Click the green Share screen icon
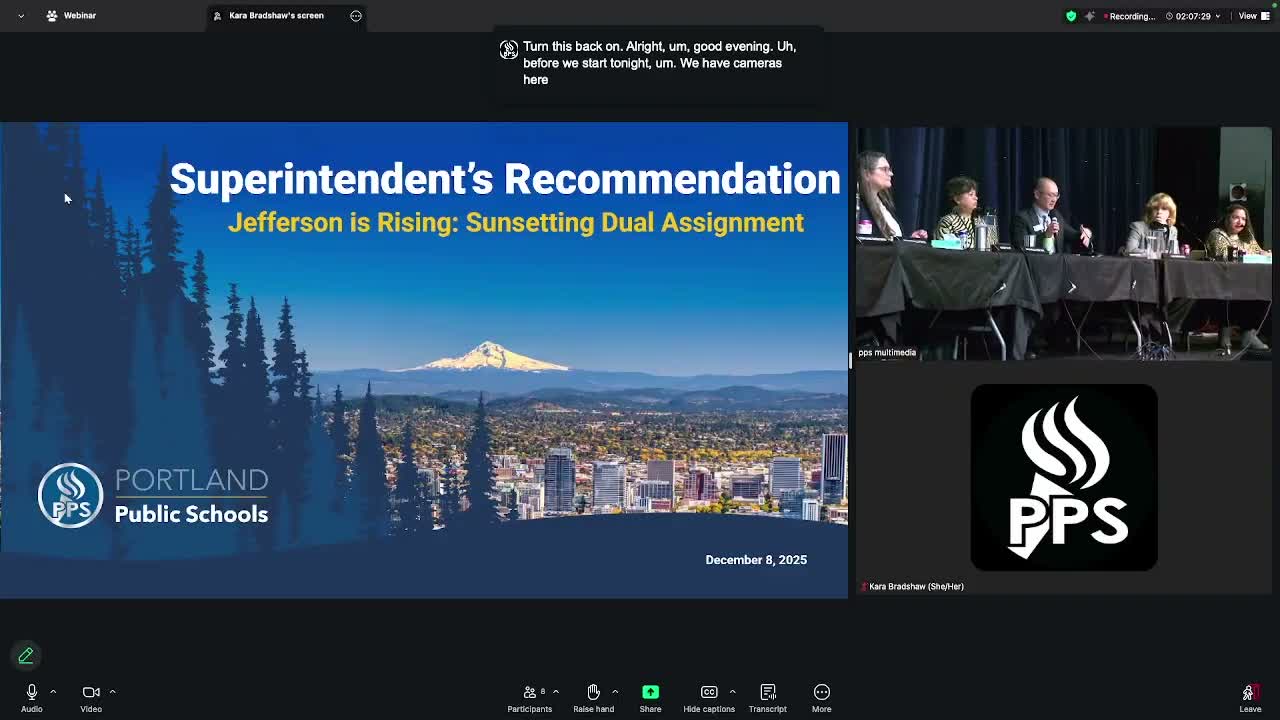The image size is (1280, 720). (650, 692)
